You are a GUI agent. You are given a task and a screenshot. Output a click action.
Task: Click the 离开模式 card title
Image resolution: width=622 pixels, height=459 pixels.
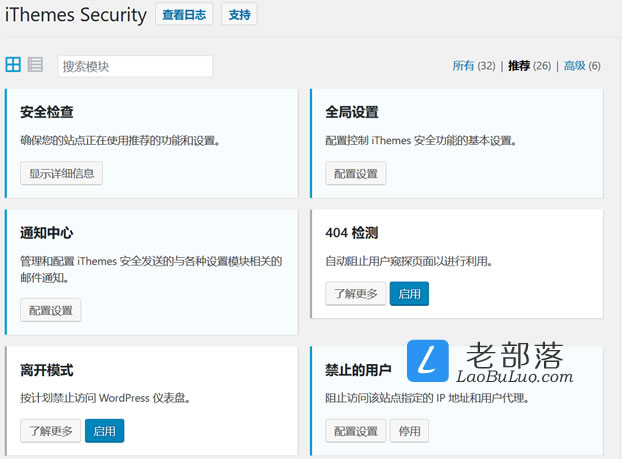coord(47,370)
